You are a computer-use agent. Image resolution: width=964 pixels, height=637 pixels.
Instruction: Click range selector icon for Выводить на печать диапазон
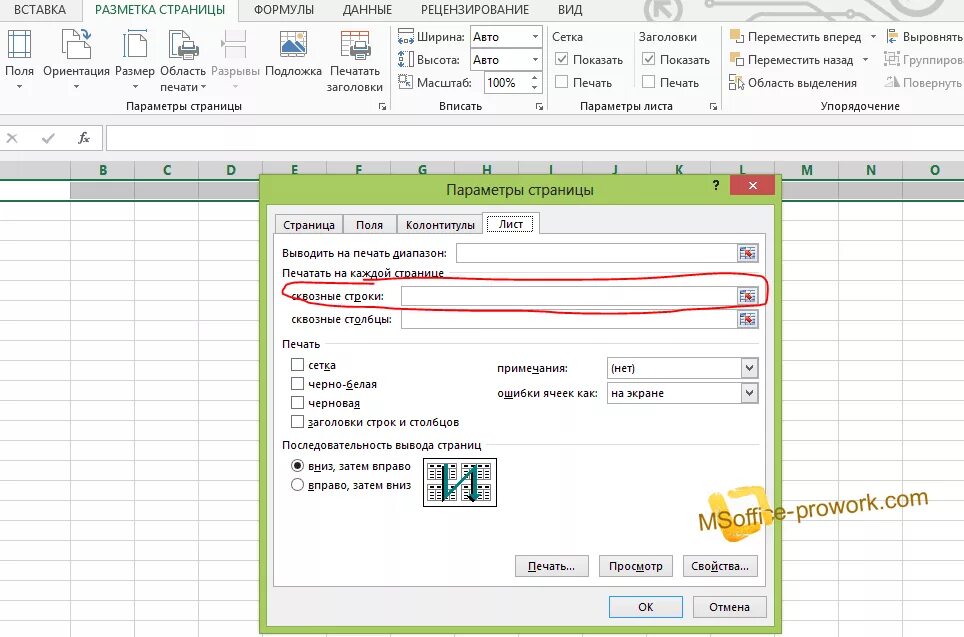748,253
